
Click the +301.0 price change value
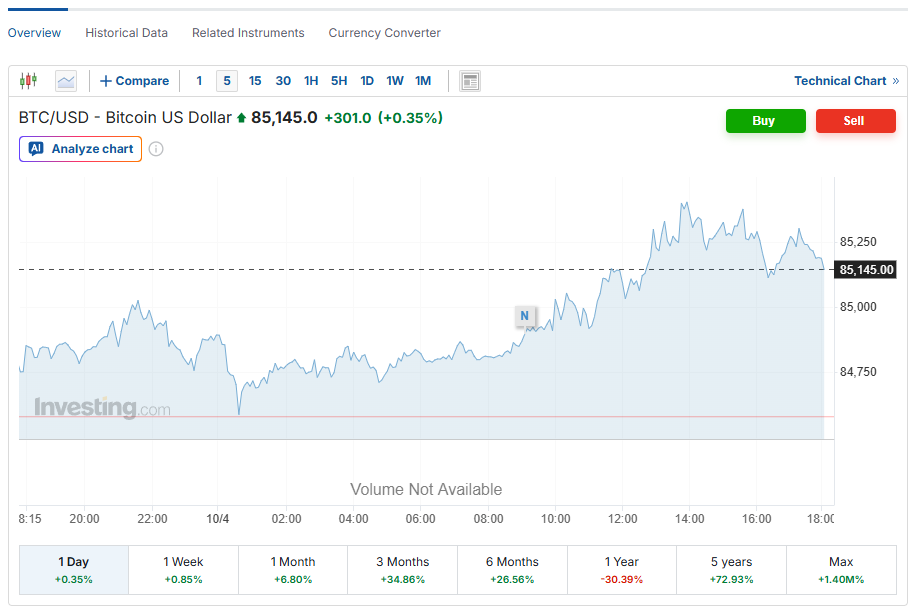[x=348, y=118]
